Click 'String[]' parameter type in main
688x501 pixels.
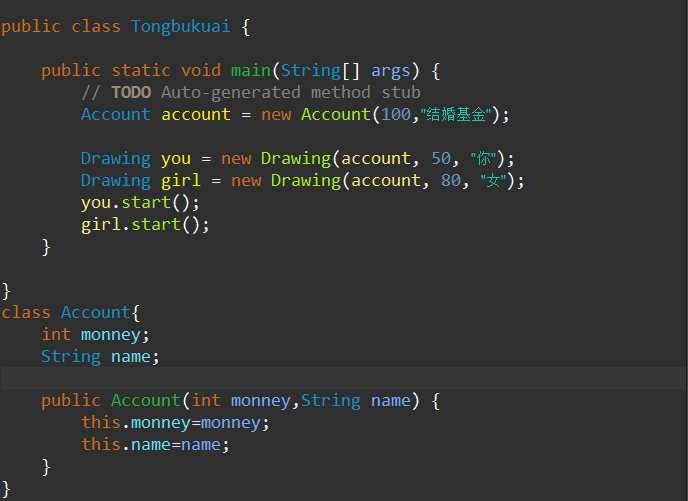(320, 71)
